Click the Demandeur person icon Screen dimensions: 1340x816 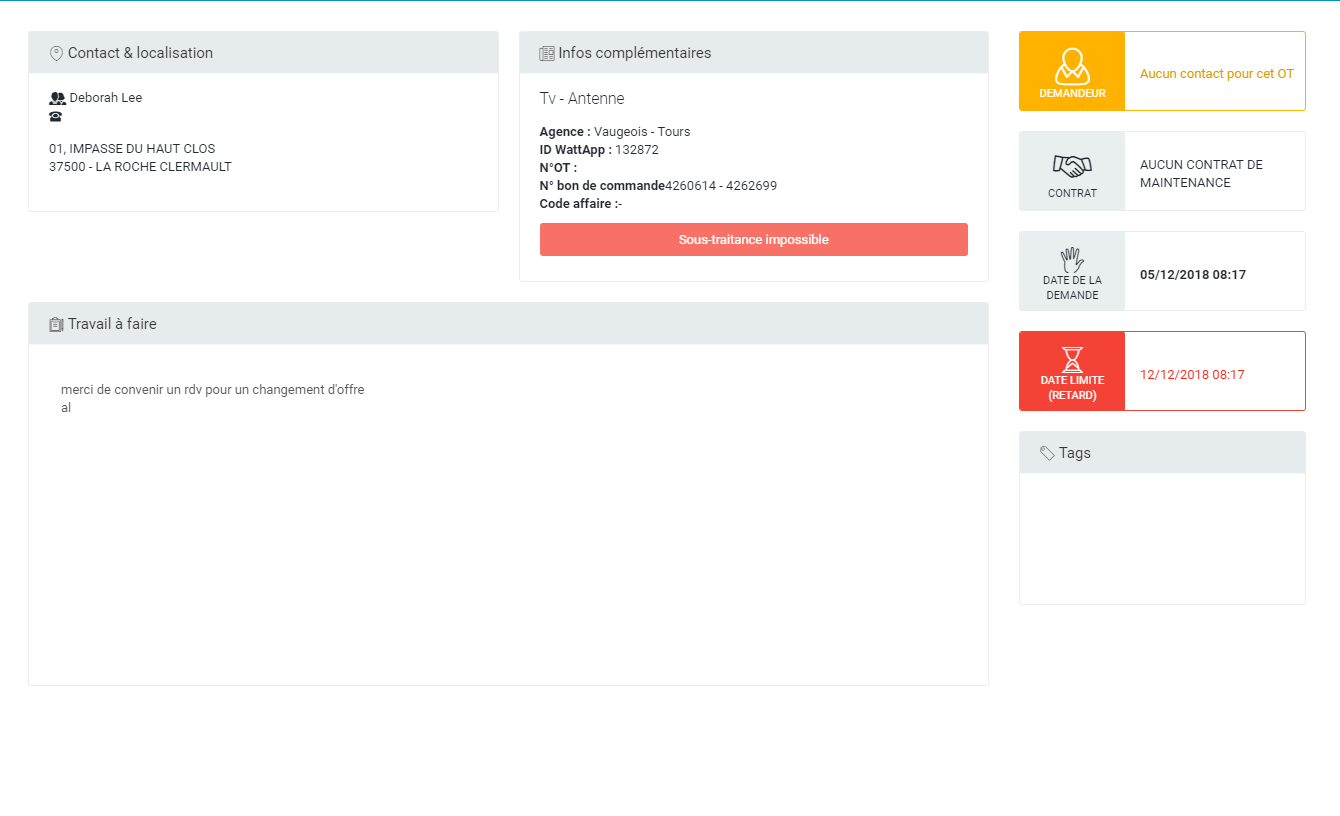pyautogui.click(x=1072, y=66)
